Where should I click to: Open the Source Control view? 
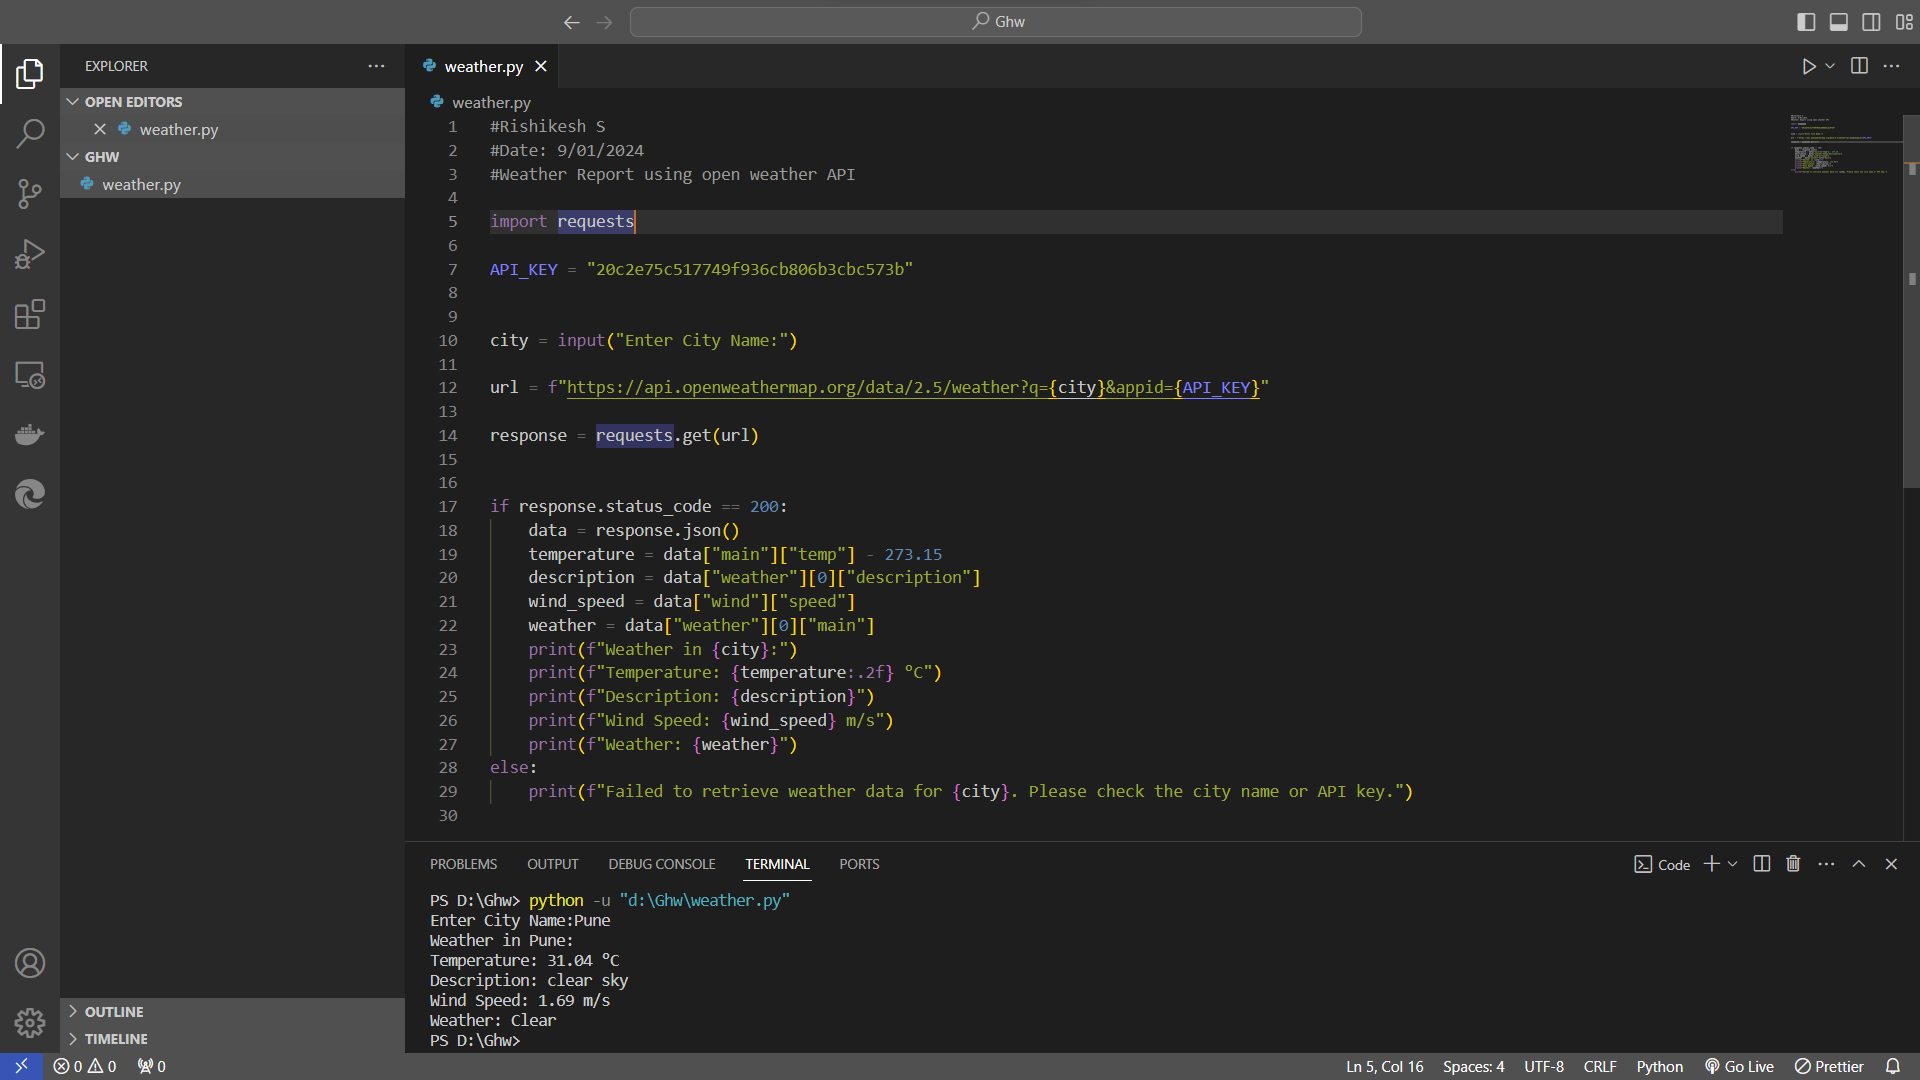pos(30,194)
